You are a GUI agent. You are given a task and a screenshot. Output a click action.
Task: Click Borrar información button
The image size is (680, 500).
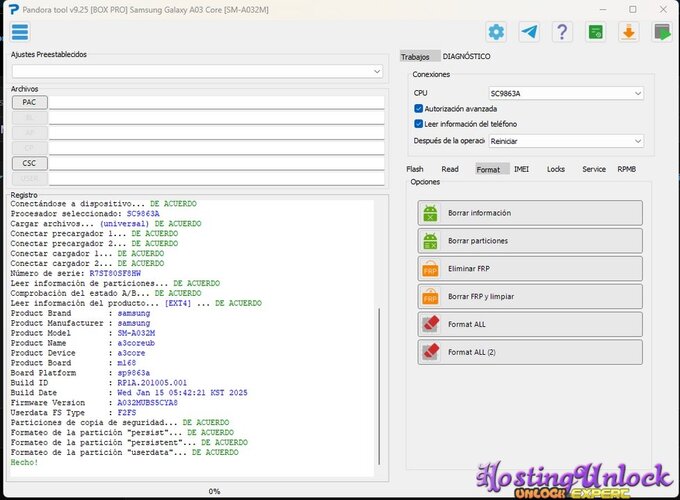(x=530, y=213)
